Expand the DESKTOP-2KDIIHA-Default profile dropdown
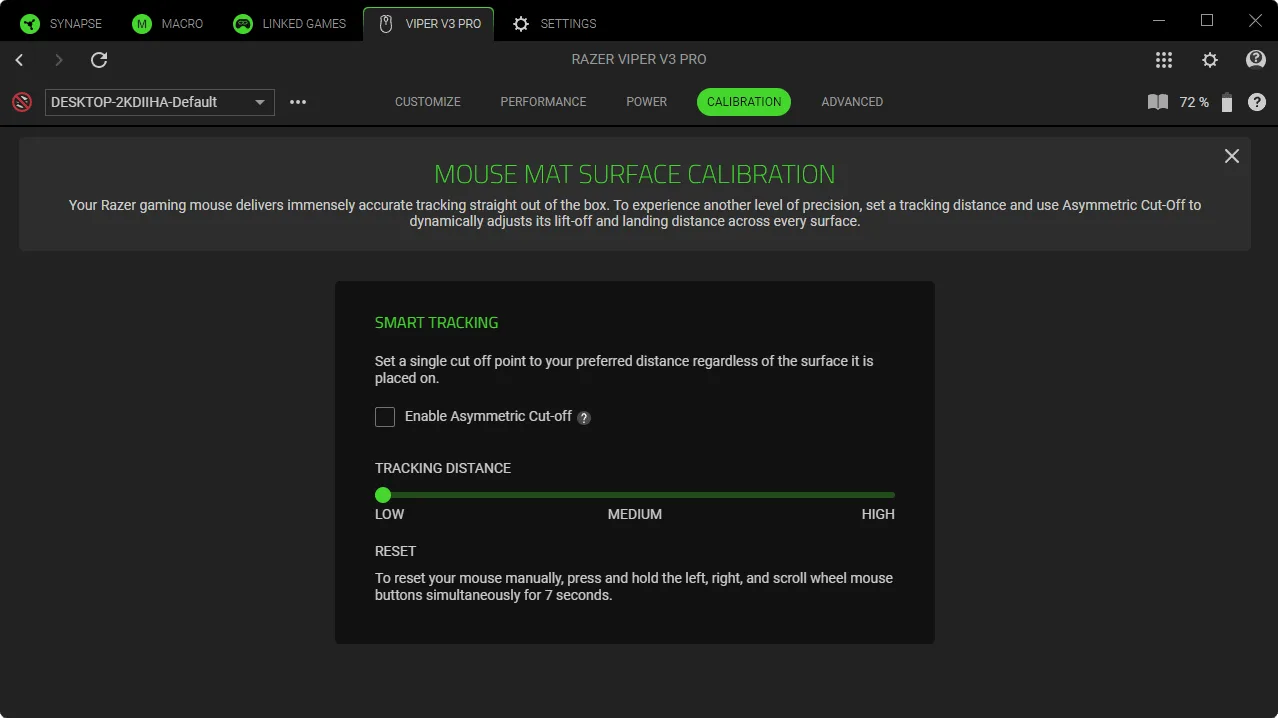The width and height of the screenshot is (1278, 718). 160,102
